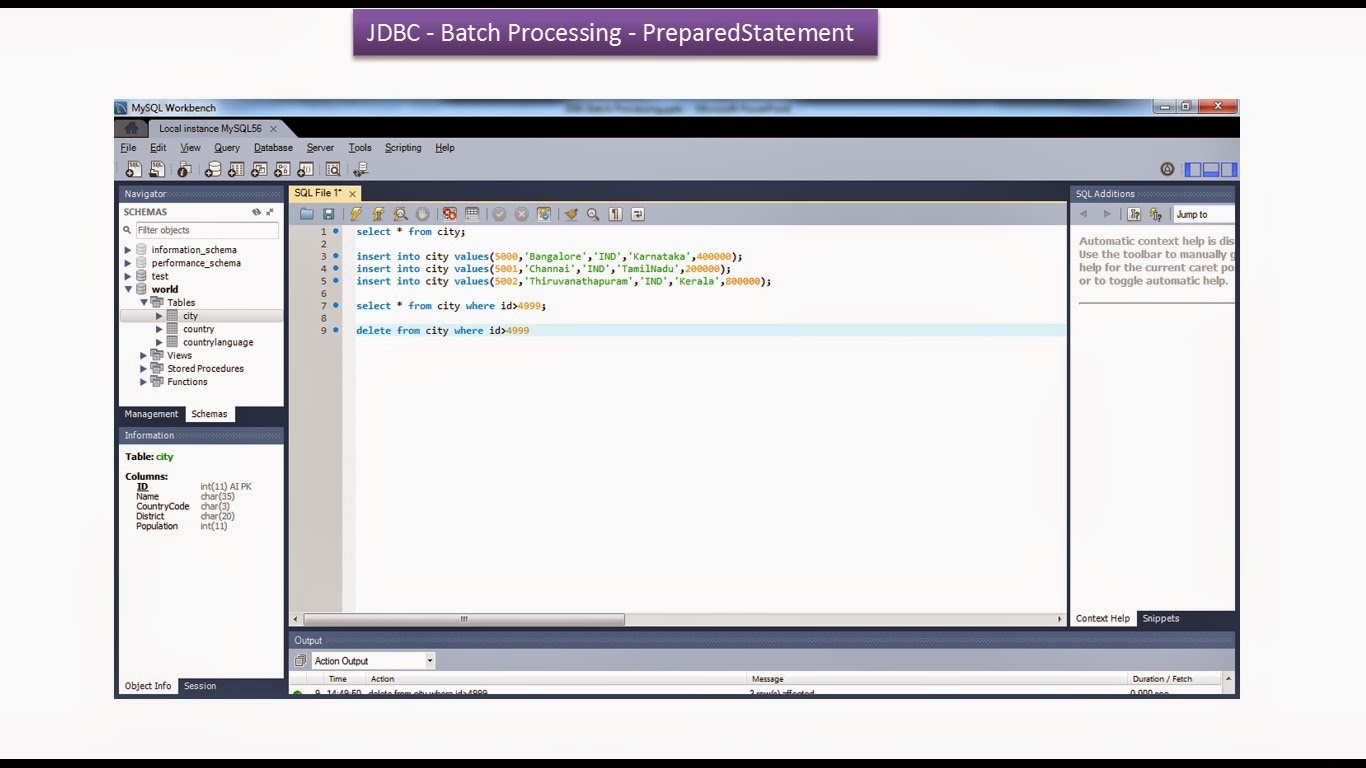Expand the information_schema schema

point(128,250)
